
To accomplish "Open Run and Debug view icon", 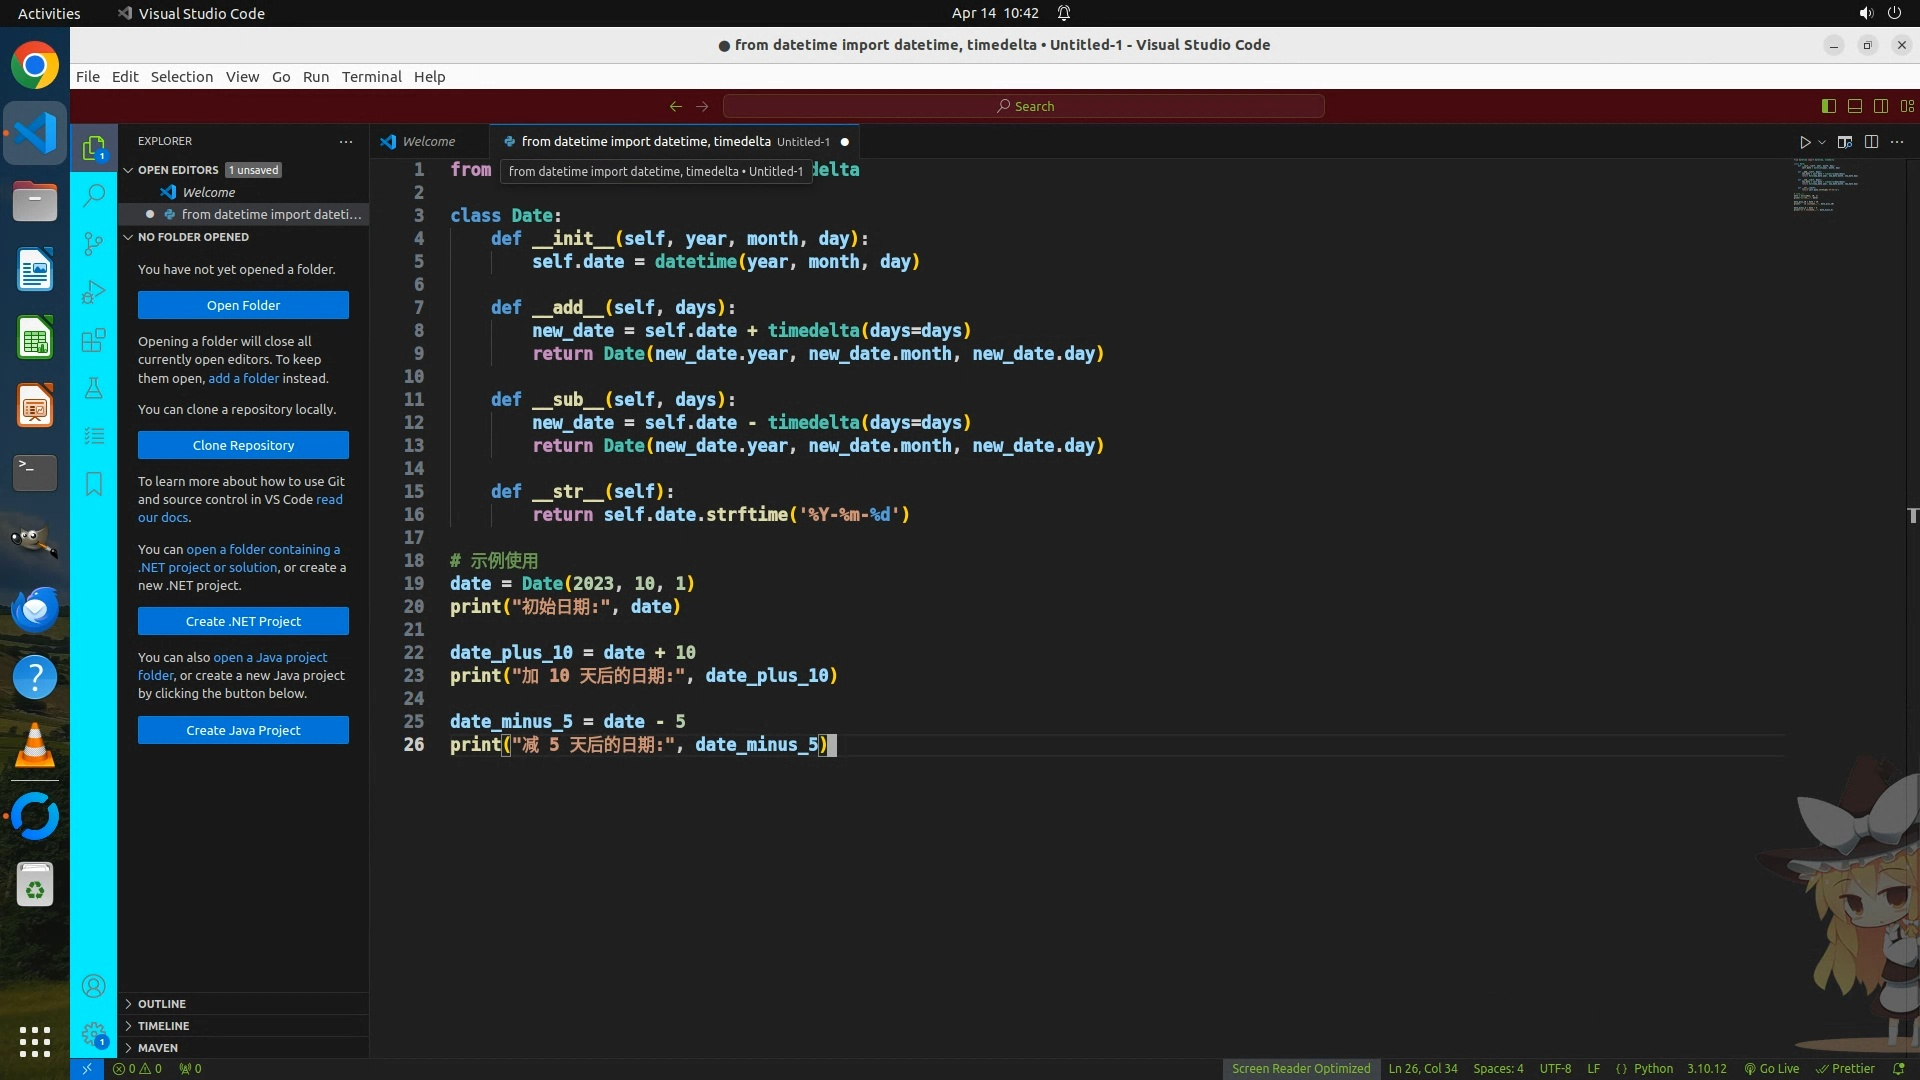I will 94,292.
